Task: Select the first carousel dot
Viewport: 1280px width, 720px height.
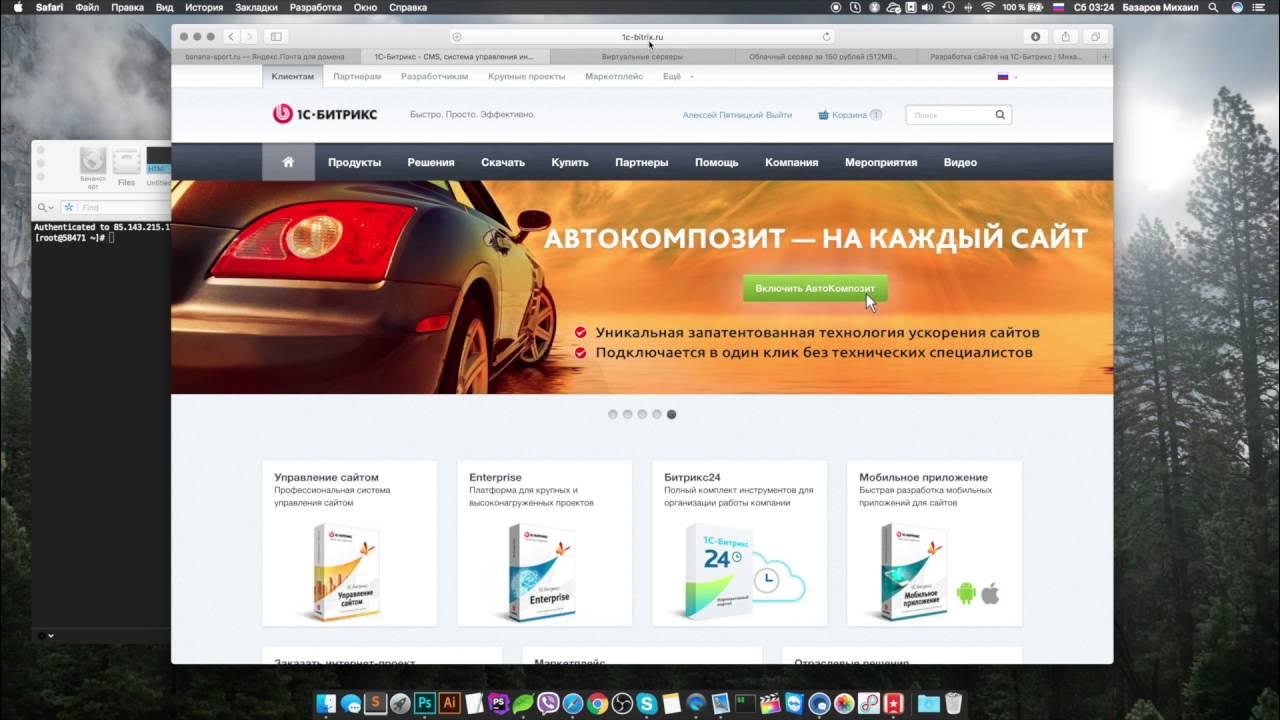Action: click(613, 414)
